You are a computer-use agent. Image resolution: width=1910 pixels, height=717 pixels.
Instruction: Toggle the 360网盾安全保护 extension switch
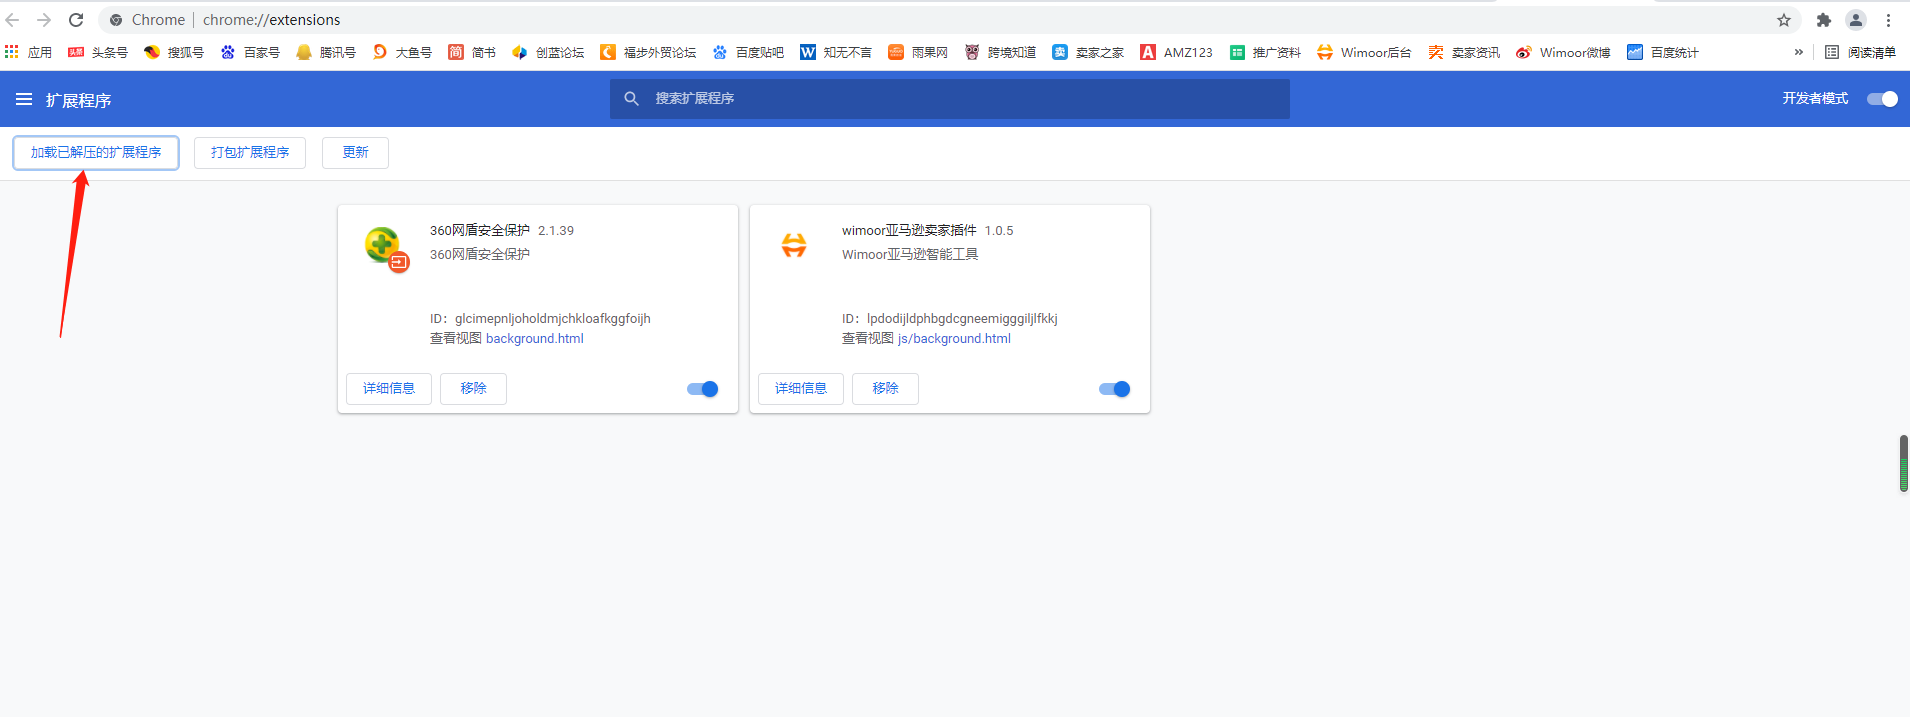[703, 389]
